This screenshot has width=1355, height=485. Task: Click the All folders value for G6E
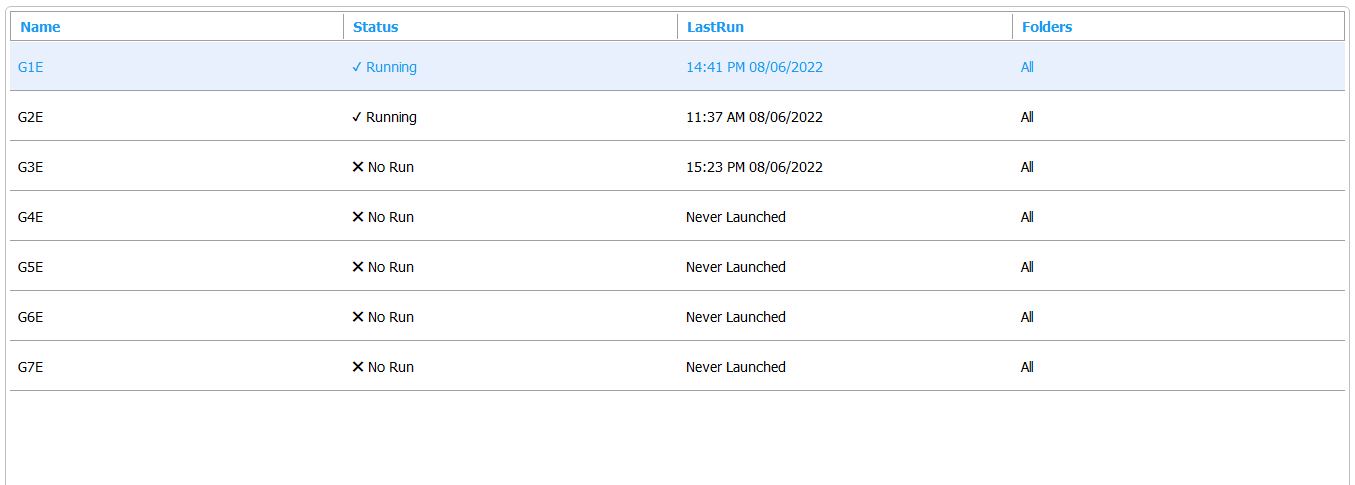pos(1027,317)
